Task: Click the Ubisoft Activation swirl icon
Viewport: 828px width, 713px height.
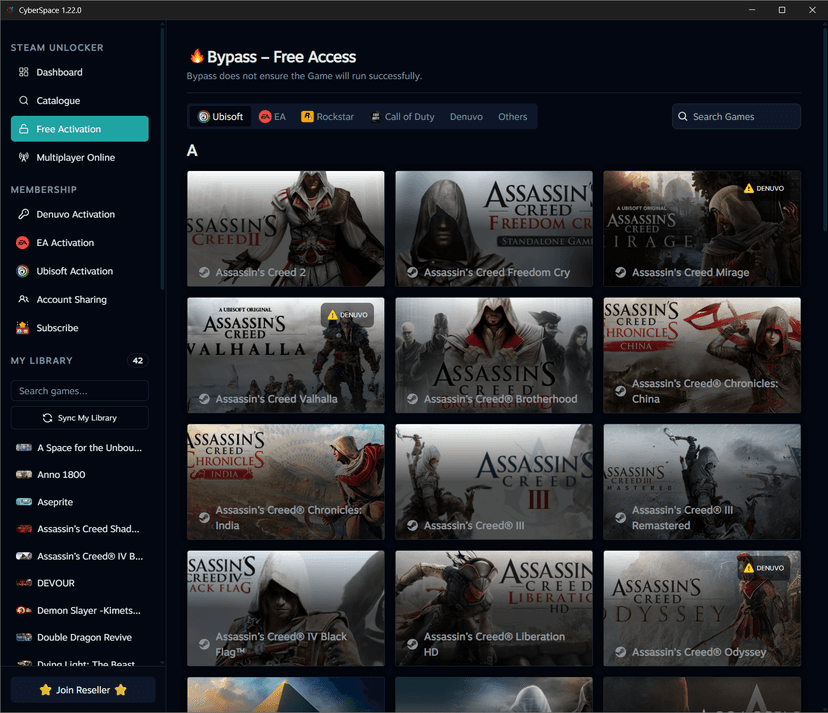Action: [x=24, y=271]
